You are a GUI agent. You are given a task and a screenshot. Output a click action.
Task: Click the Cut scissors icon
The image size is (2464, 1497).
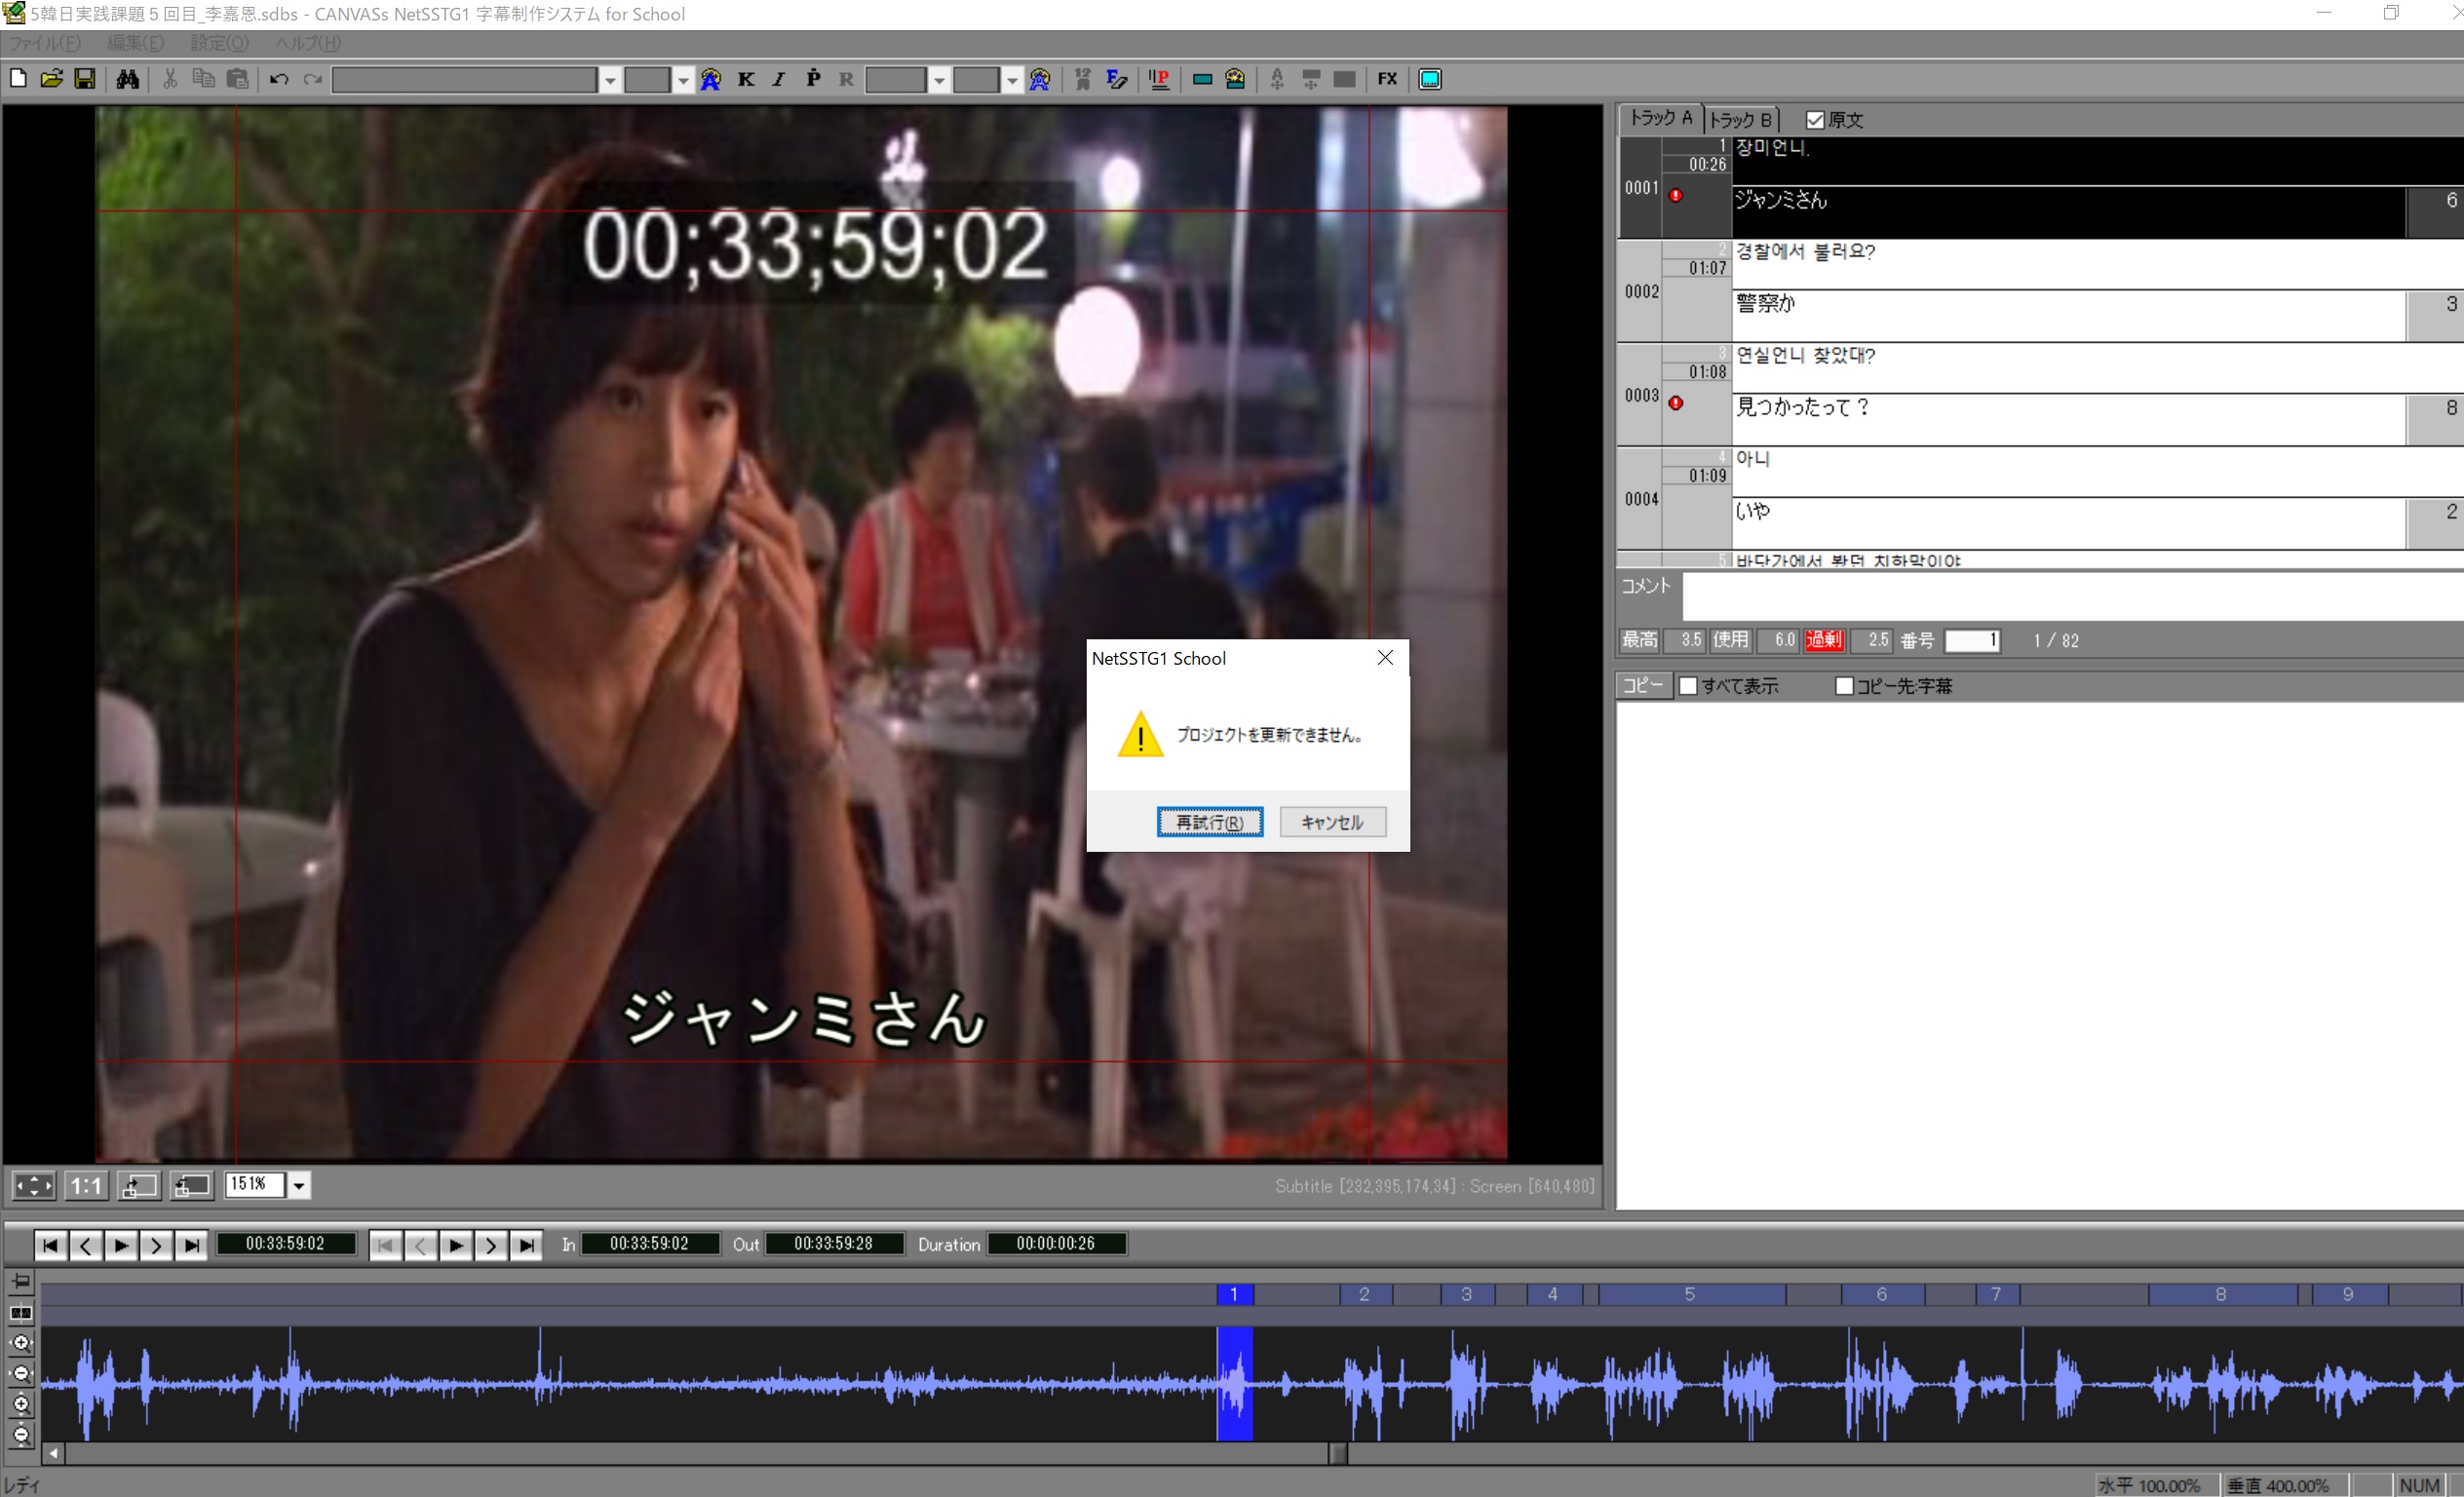tap(170, 79)
